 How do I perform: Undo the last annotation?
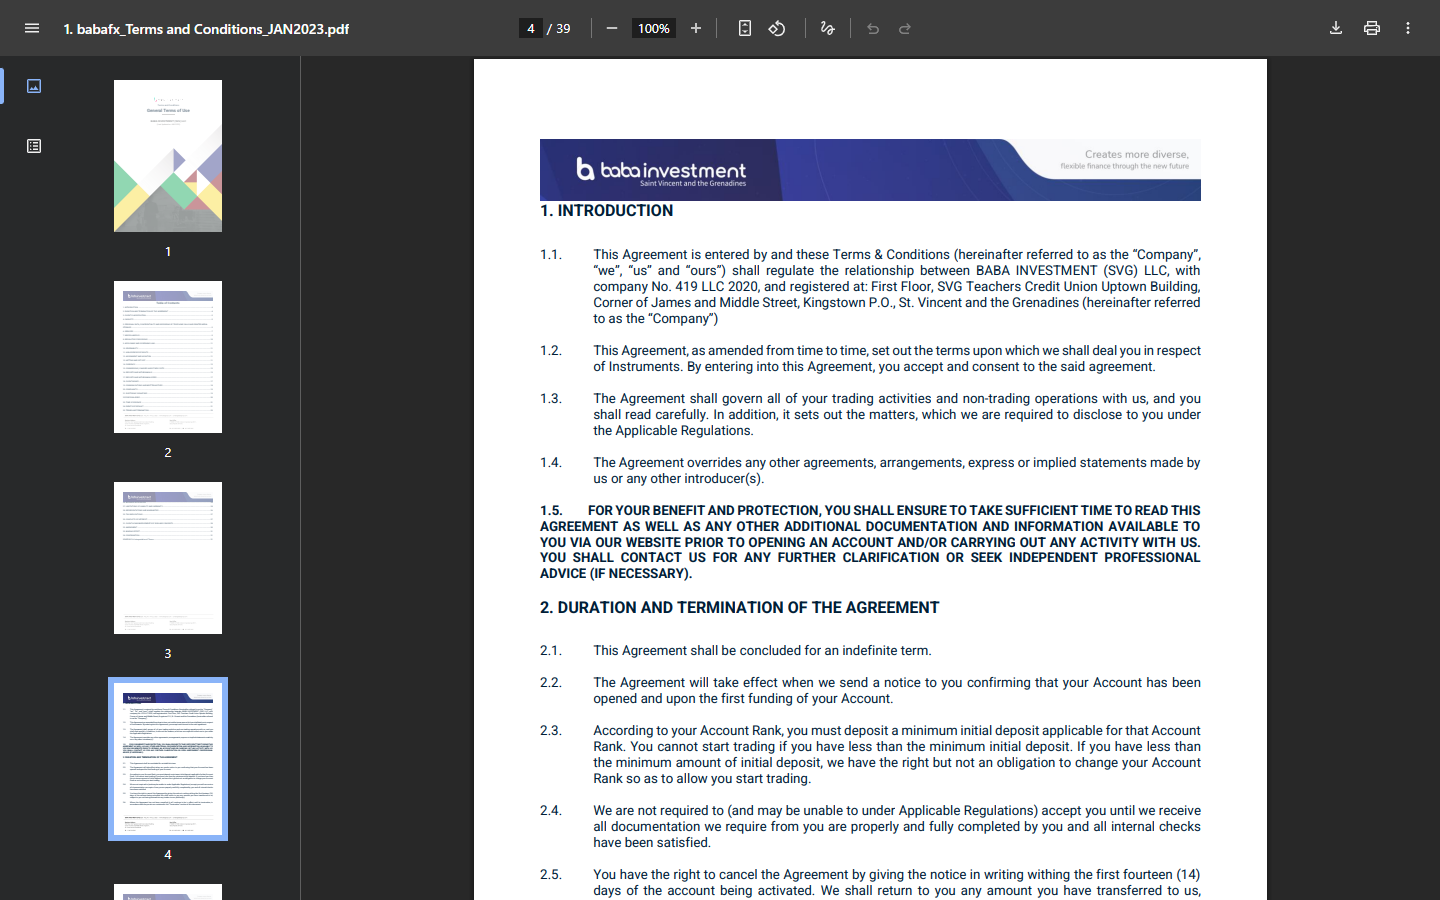(873, 28)
